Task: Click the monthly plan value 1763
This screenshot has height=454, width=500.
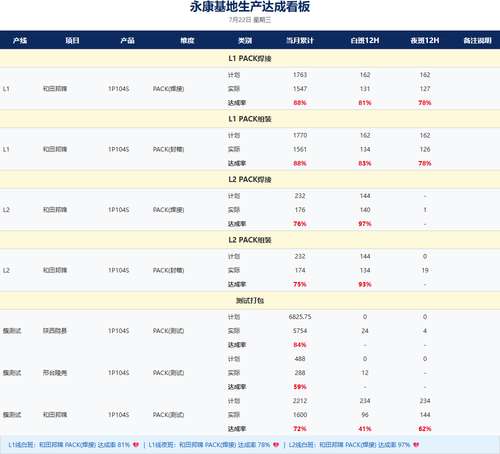Action: click(x=300, y=75)
